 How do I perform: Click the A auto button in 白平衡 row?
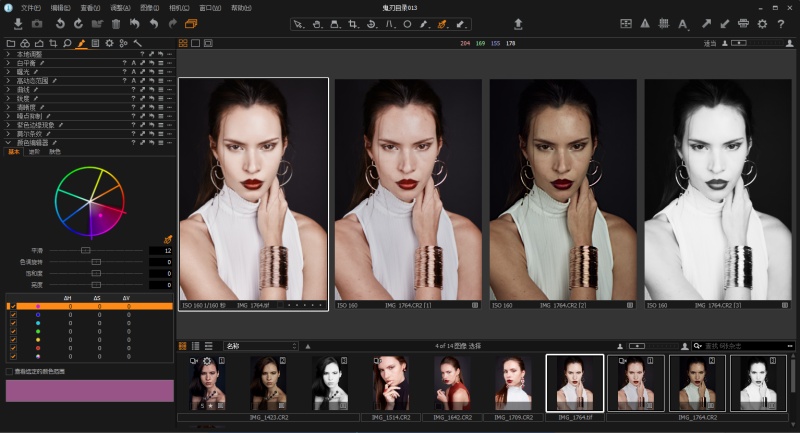(x=134, y=63)
